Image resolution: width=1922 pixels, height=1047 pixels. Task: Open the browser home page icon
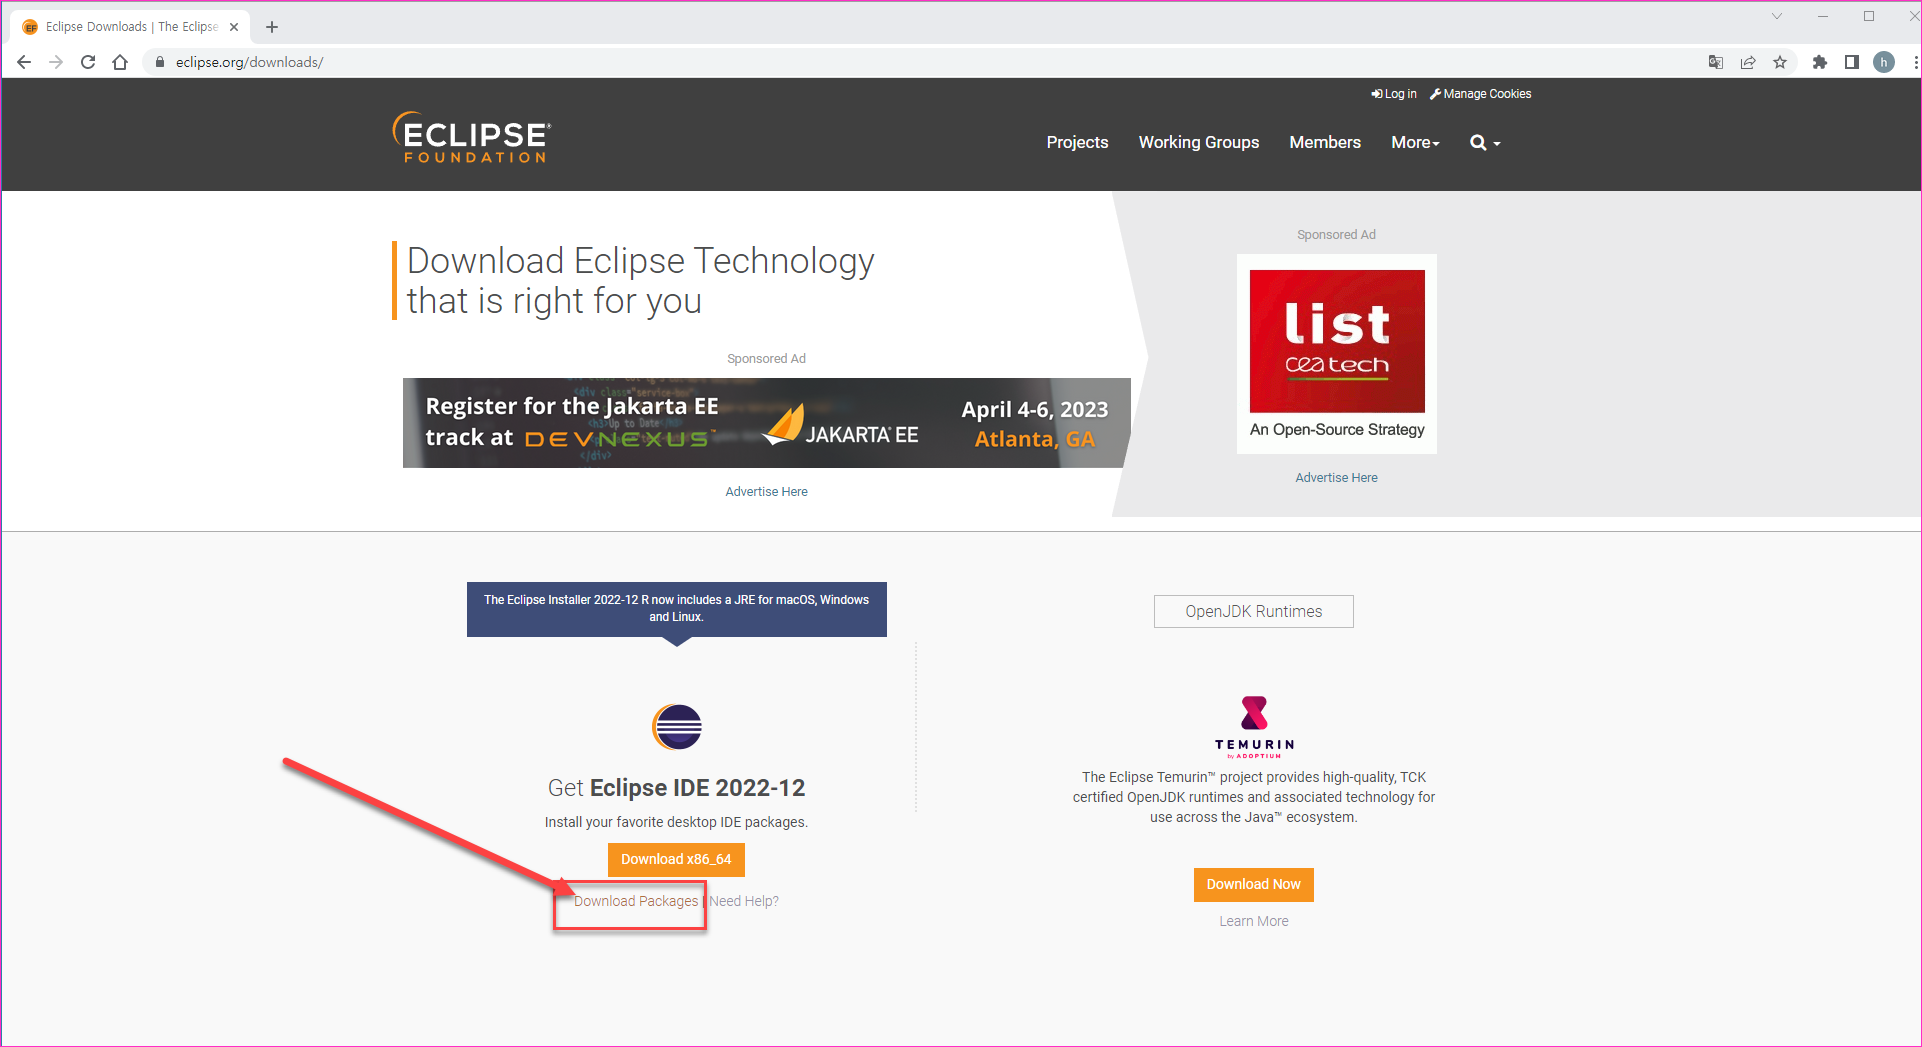click(x=120, y=62)
